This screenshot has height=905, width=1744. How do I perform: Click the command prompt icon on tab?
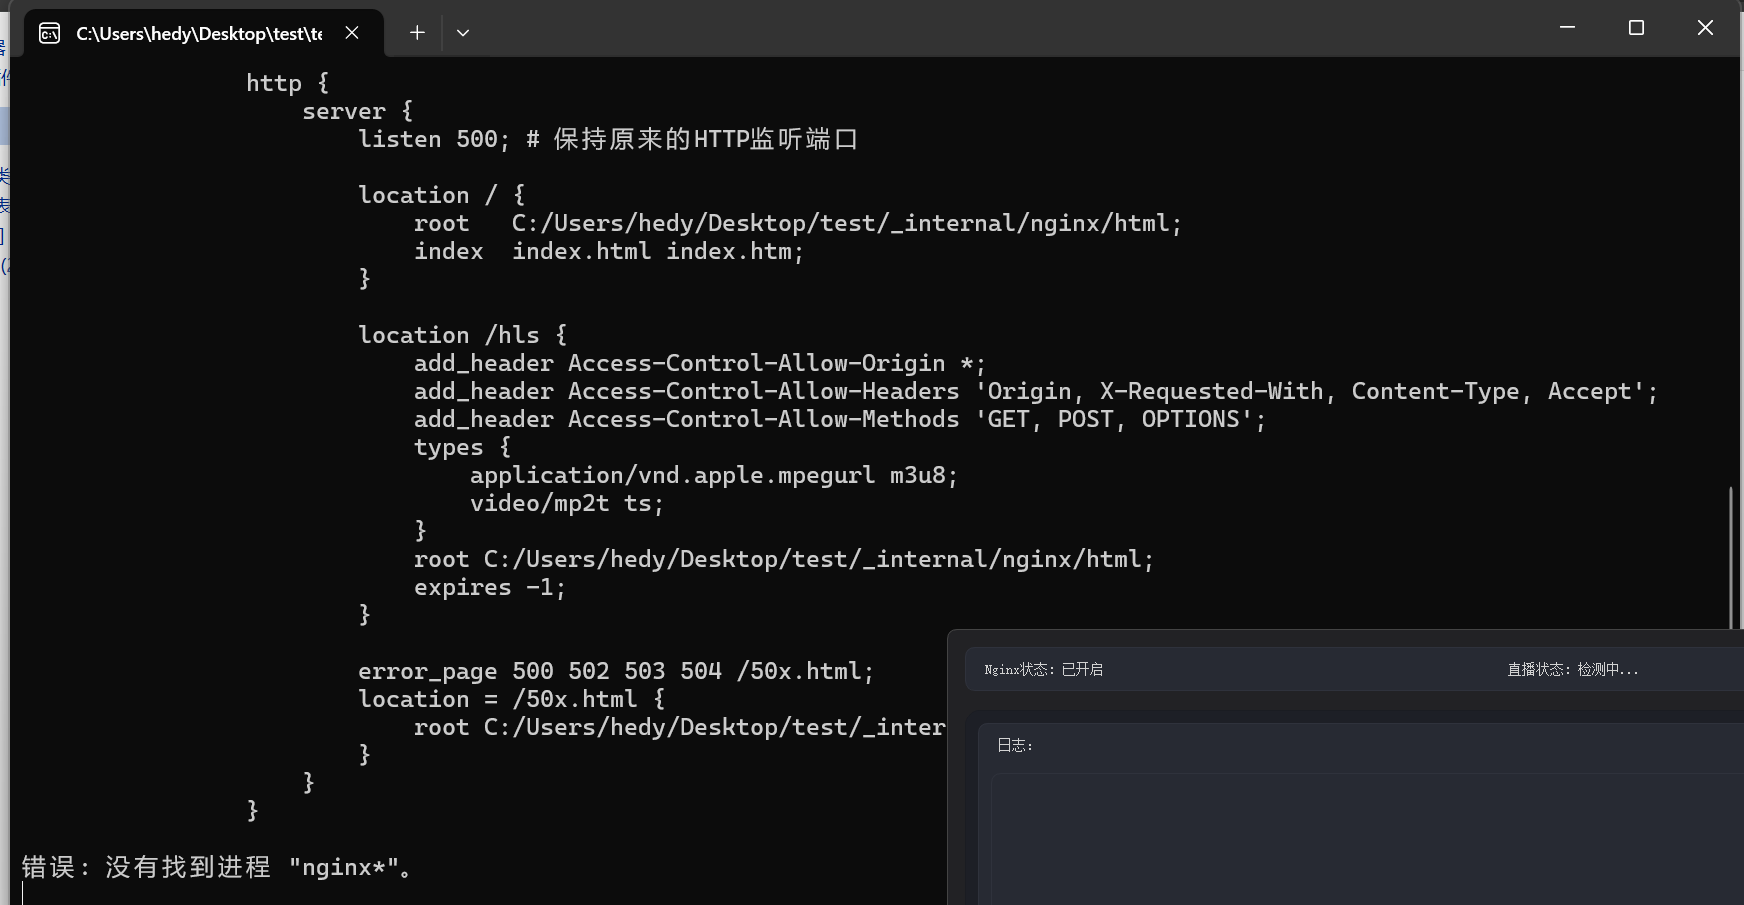[x=49, y=34]
